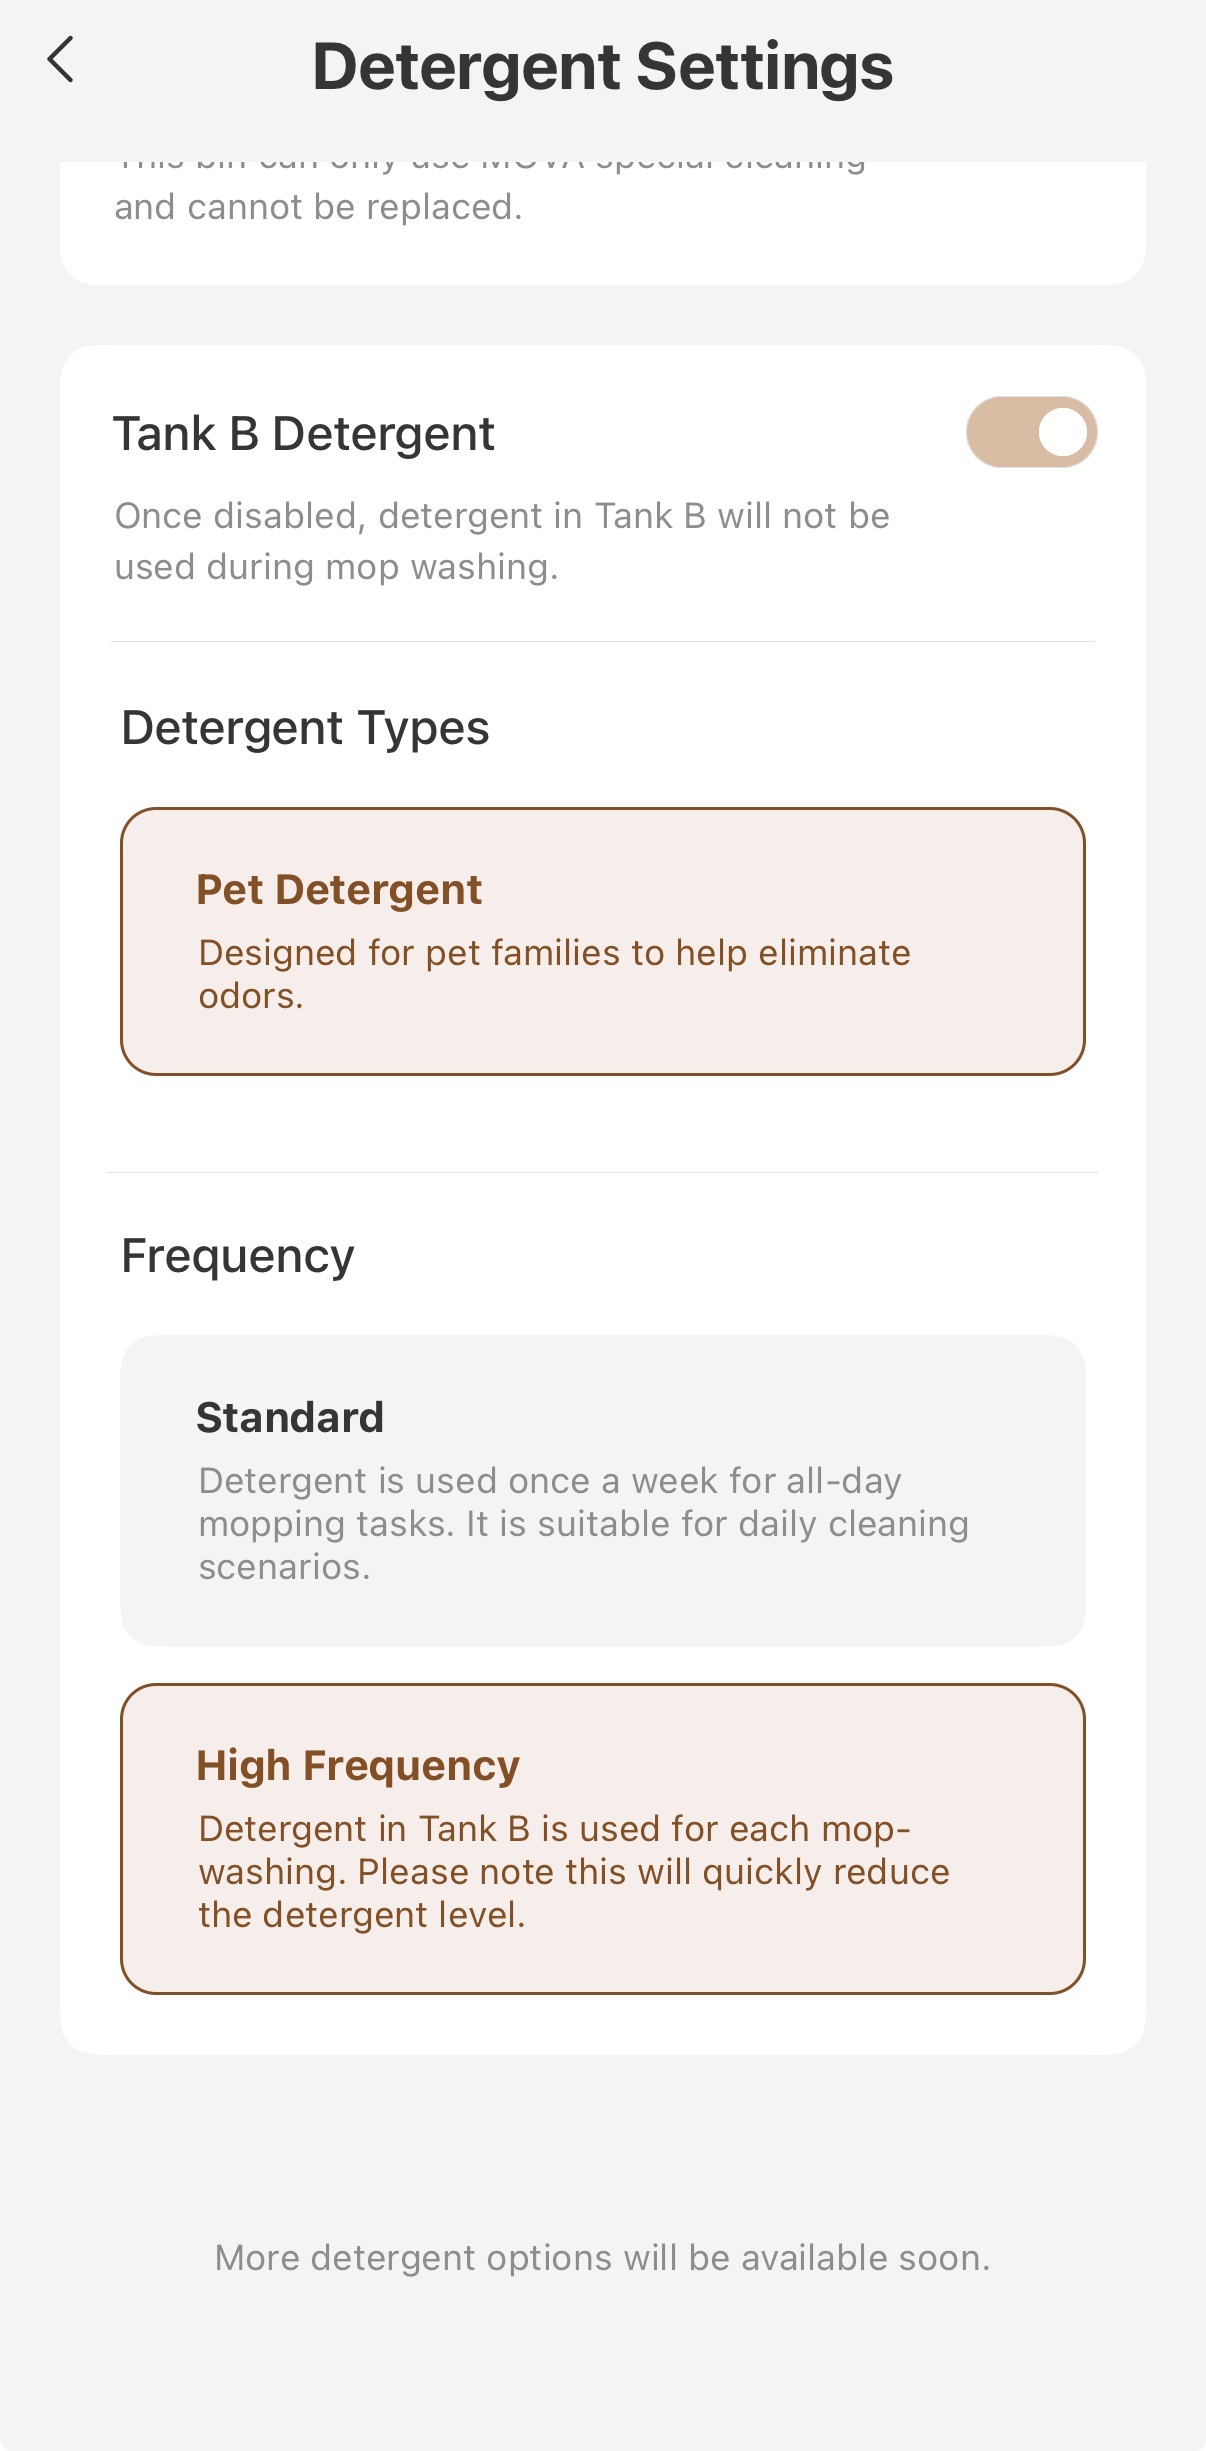Tap the back arrow icon

click(61, 60)
